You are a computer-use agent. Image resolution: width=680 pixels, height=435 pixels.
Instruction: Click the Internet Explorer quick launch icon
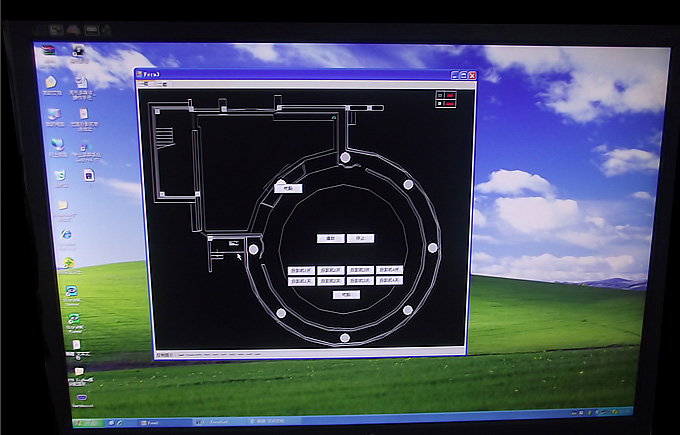coord(120,423)
